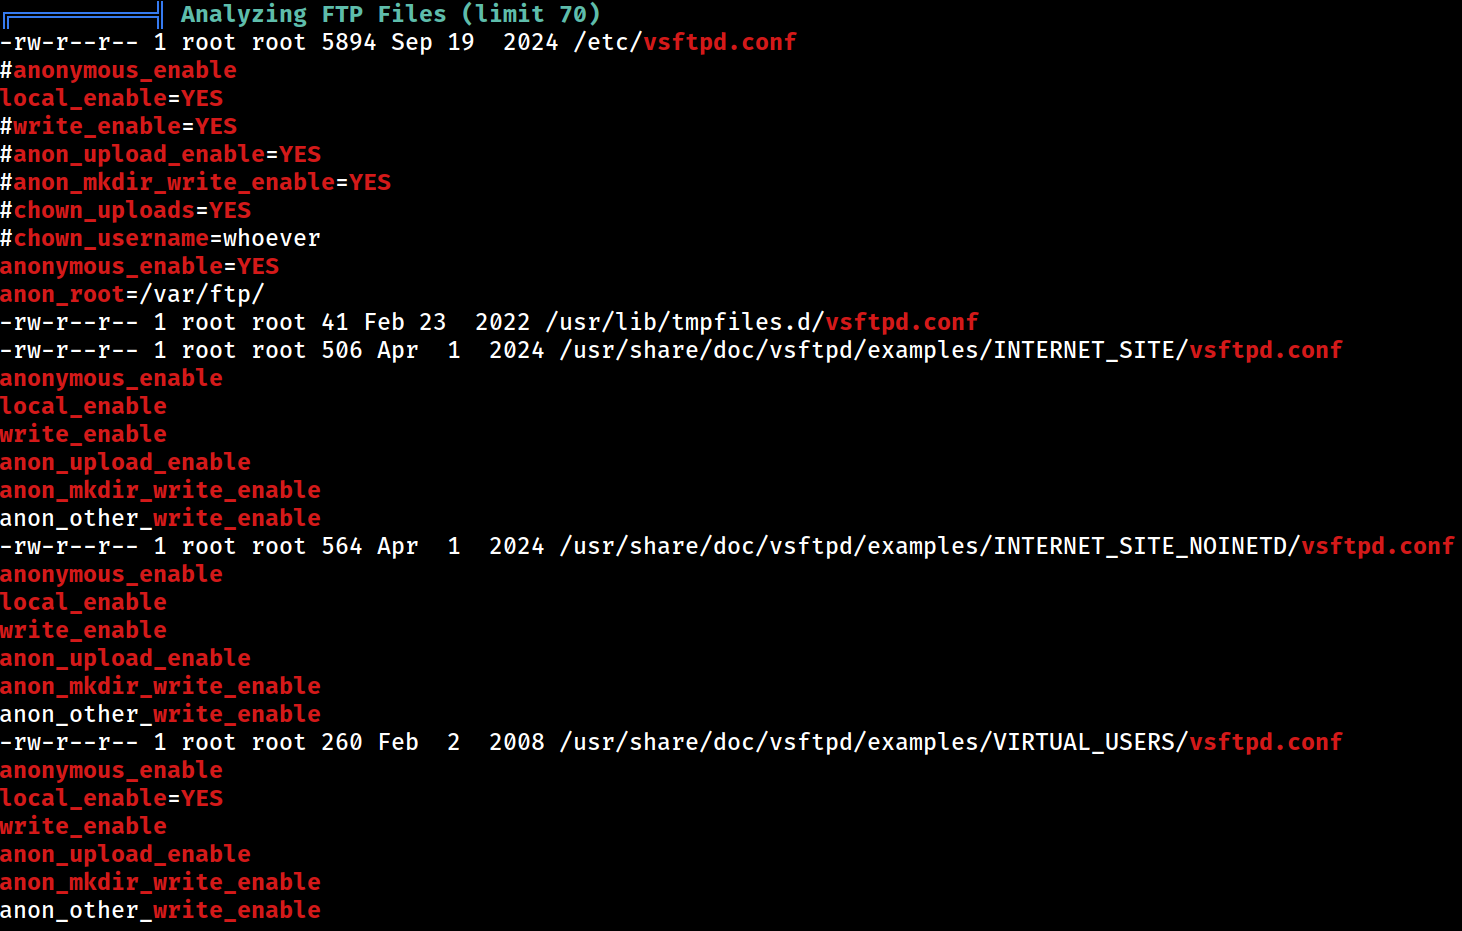
Task: Click the uncommented 'anonymous_enable=YES' line
Action: point(140,266)
